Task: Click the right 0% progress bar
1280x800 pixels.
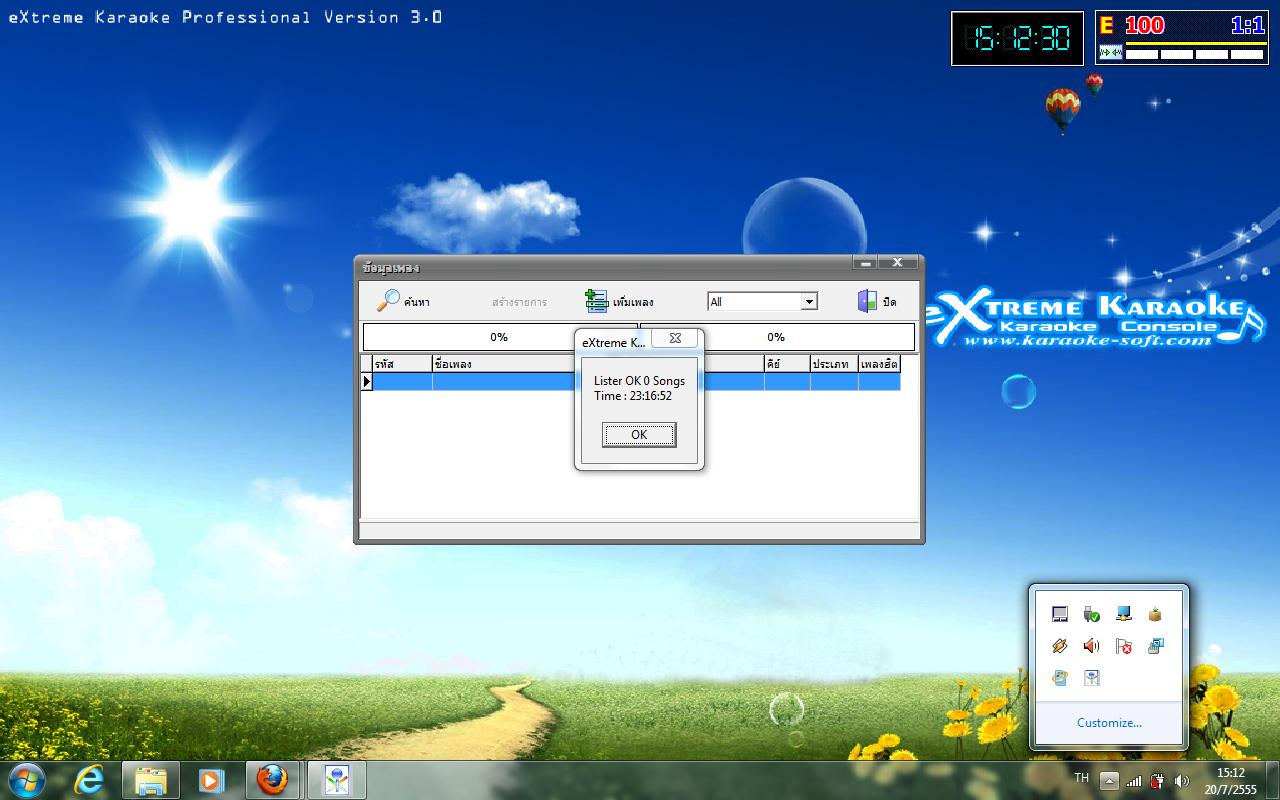Action: point(776,337)
